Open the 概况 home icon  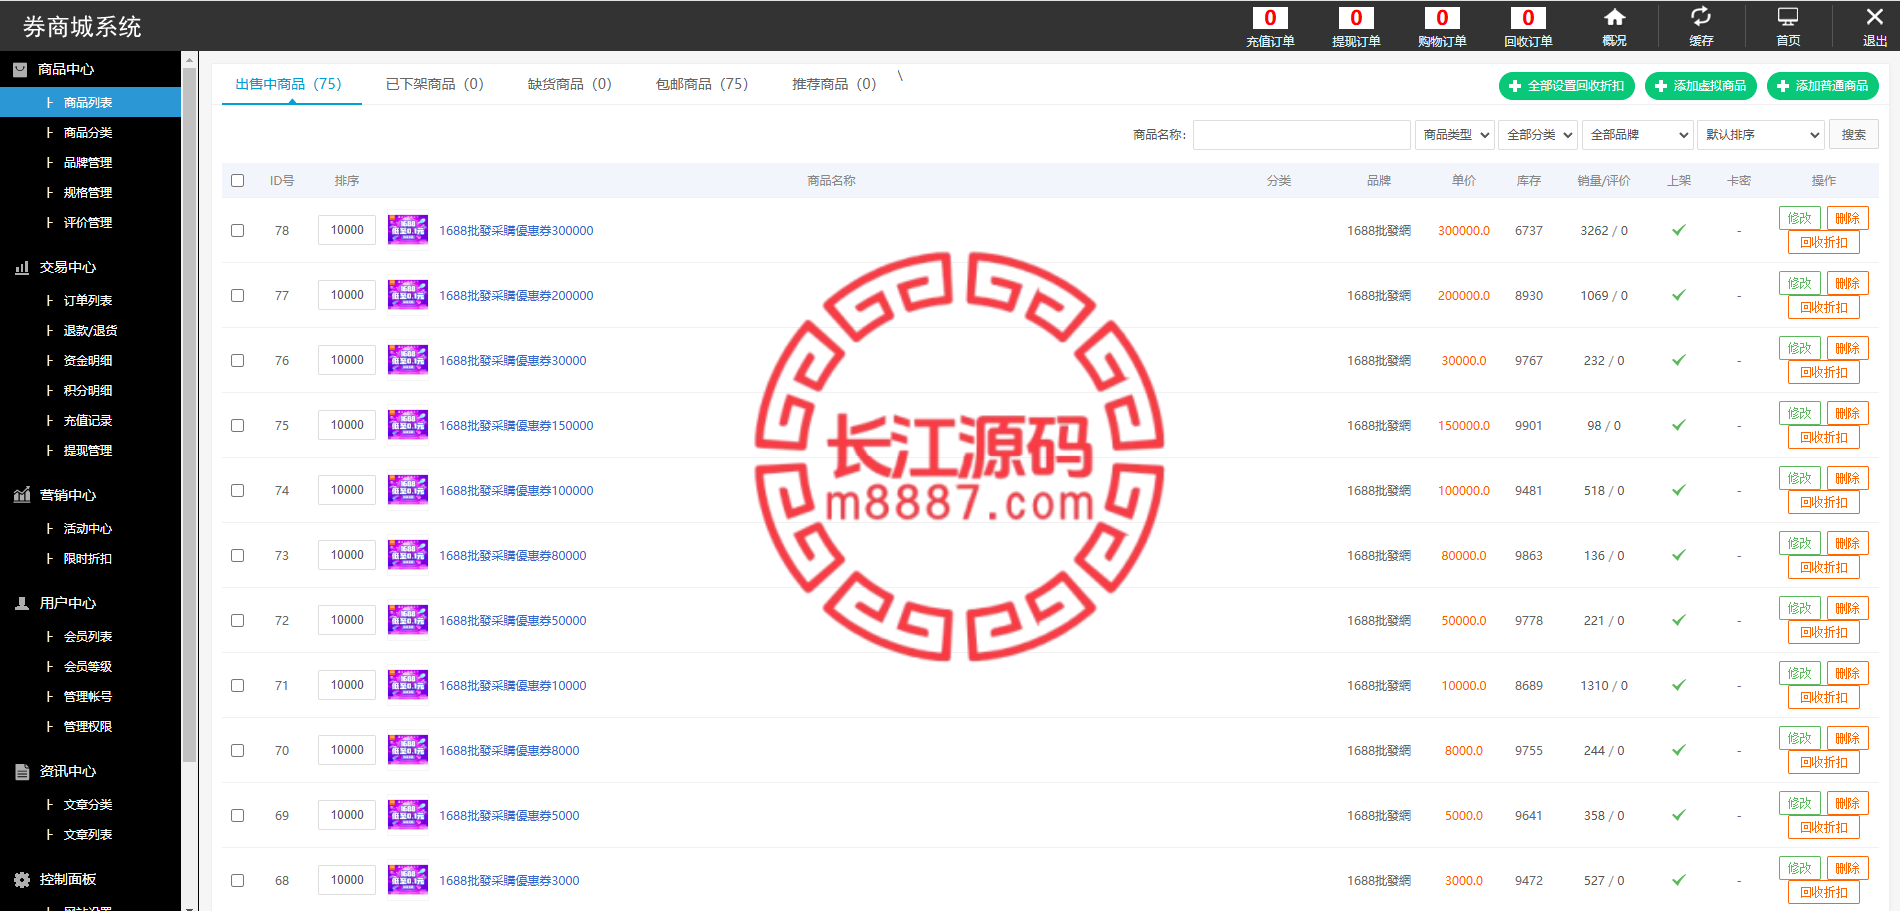[x=1614, y=17]
